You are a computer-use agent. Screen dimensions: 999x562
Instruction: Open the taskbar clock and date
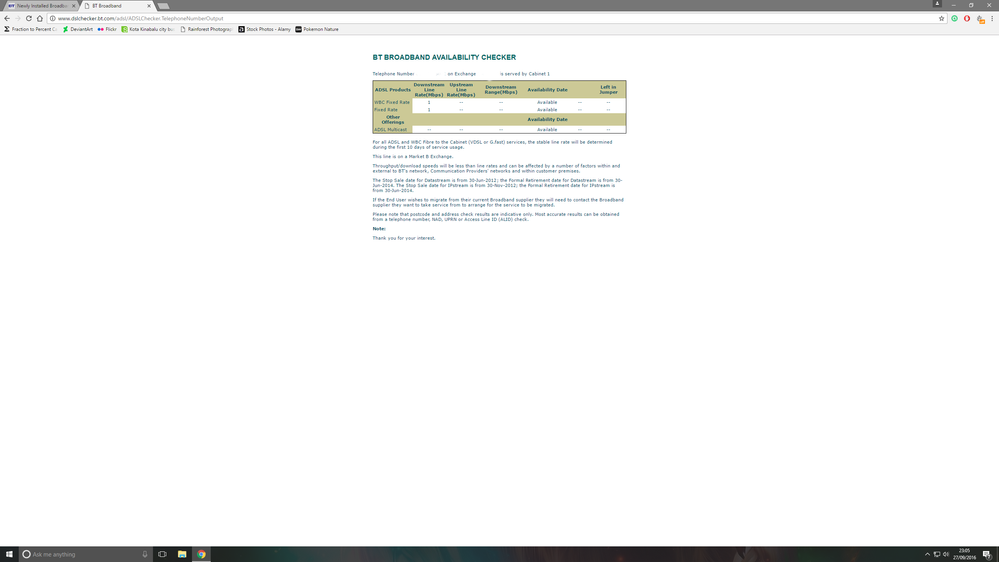965,554
